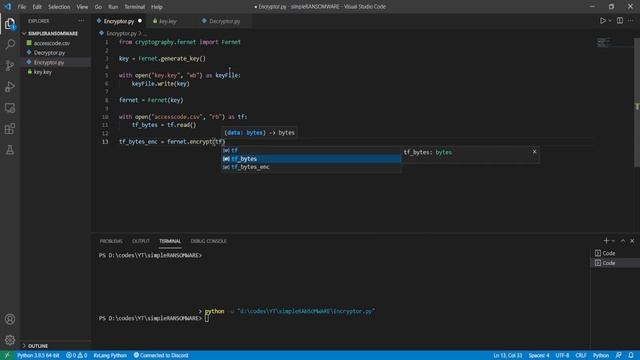Close the suggestion details popup

[x=534, y=152]
